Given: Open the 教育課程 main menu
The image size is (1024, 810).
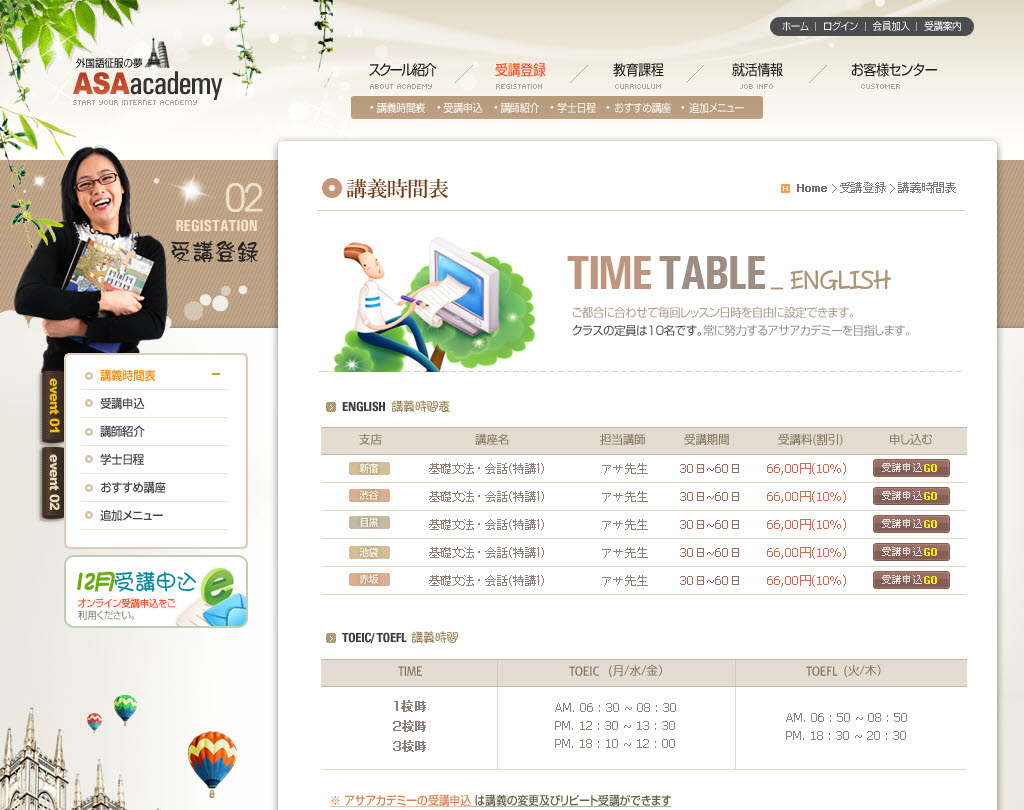Looking at the screenshot, I should click(638, 71).
